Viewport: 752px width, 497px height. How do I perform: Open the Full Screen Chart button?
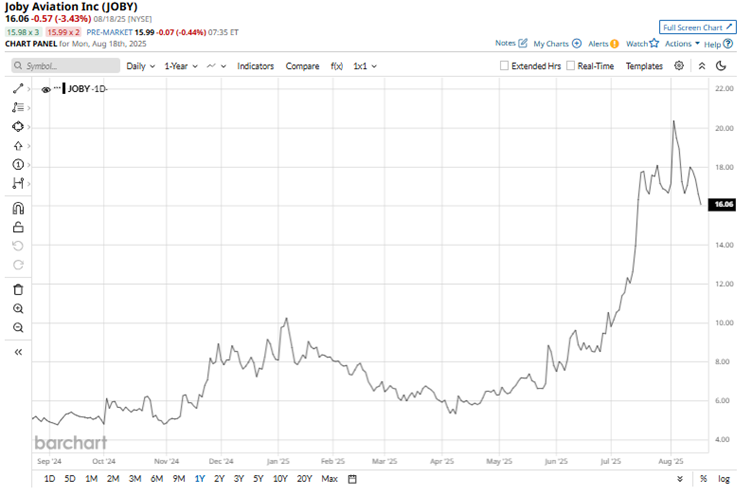(x=697, y=27)
